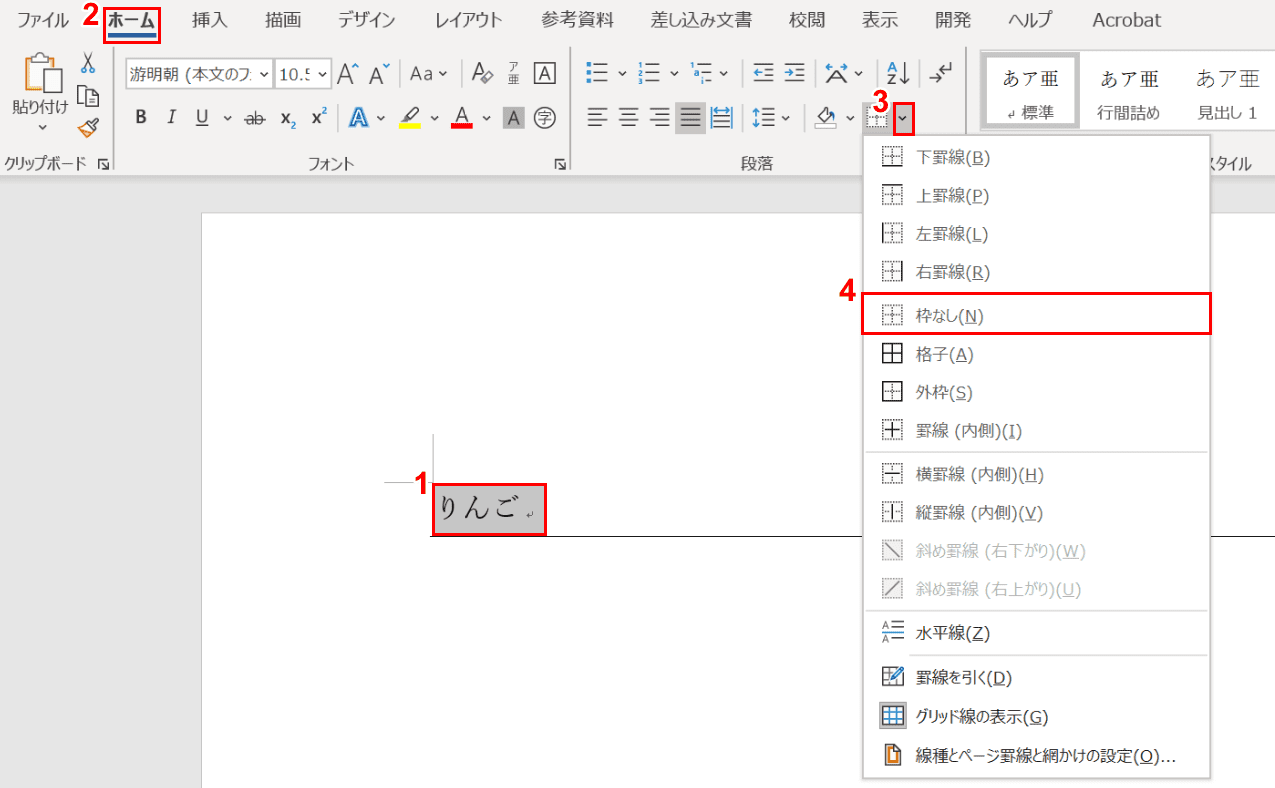This screenshot has height=788, width=1275.
Task: Apply red font color
Action: (x=461, y=118)
